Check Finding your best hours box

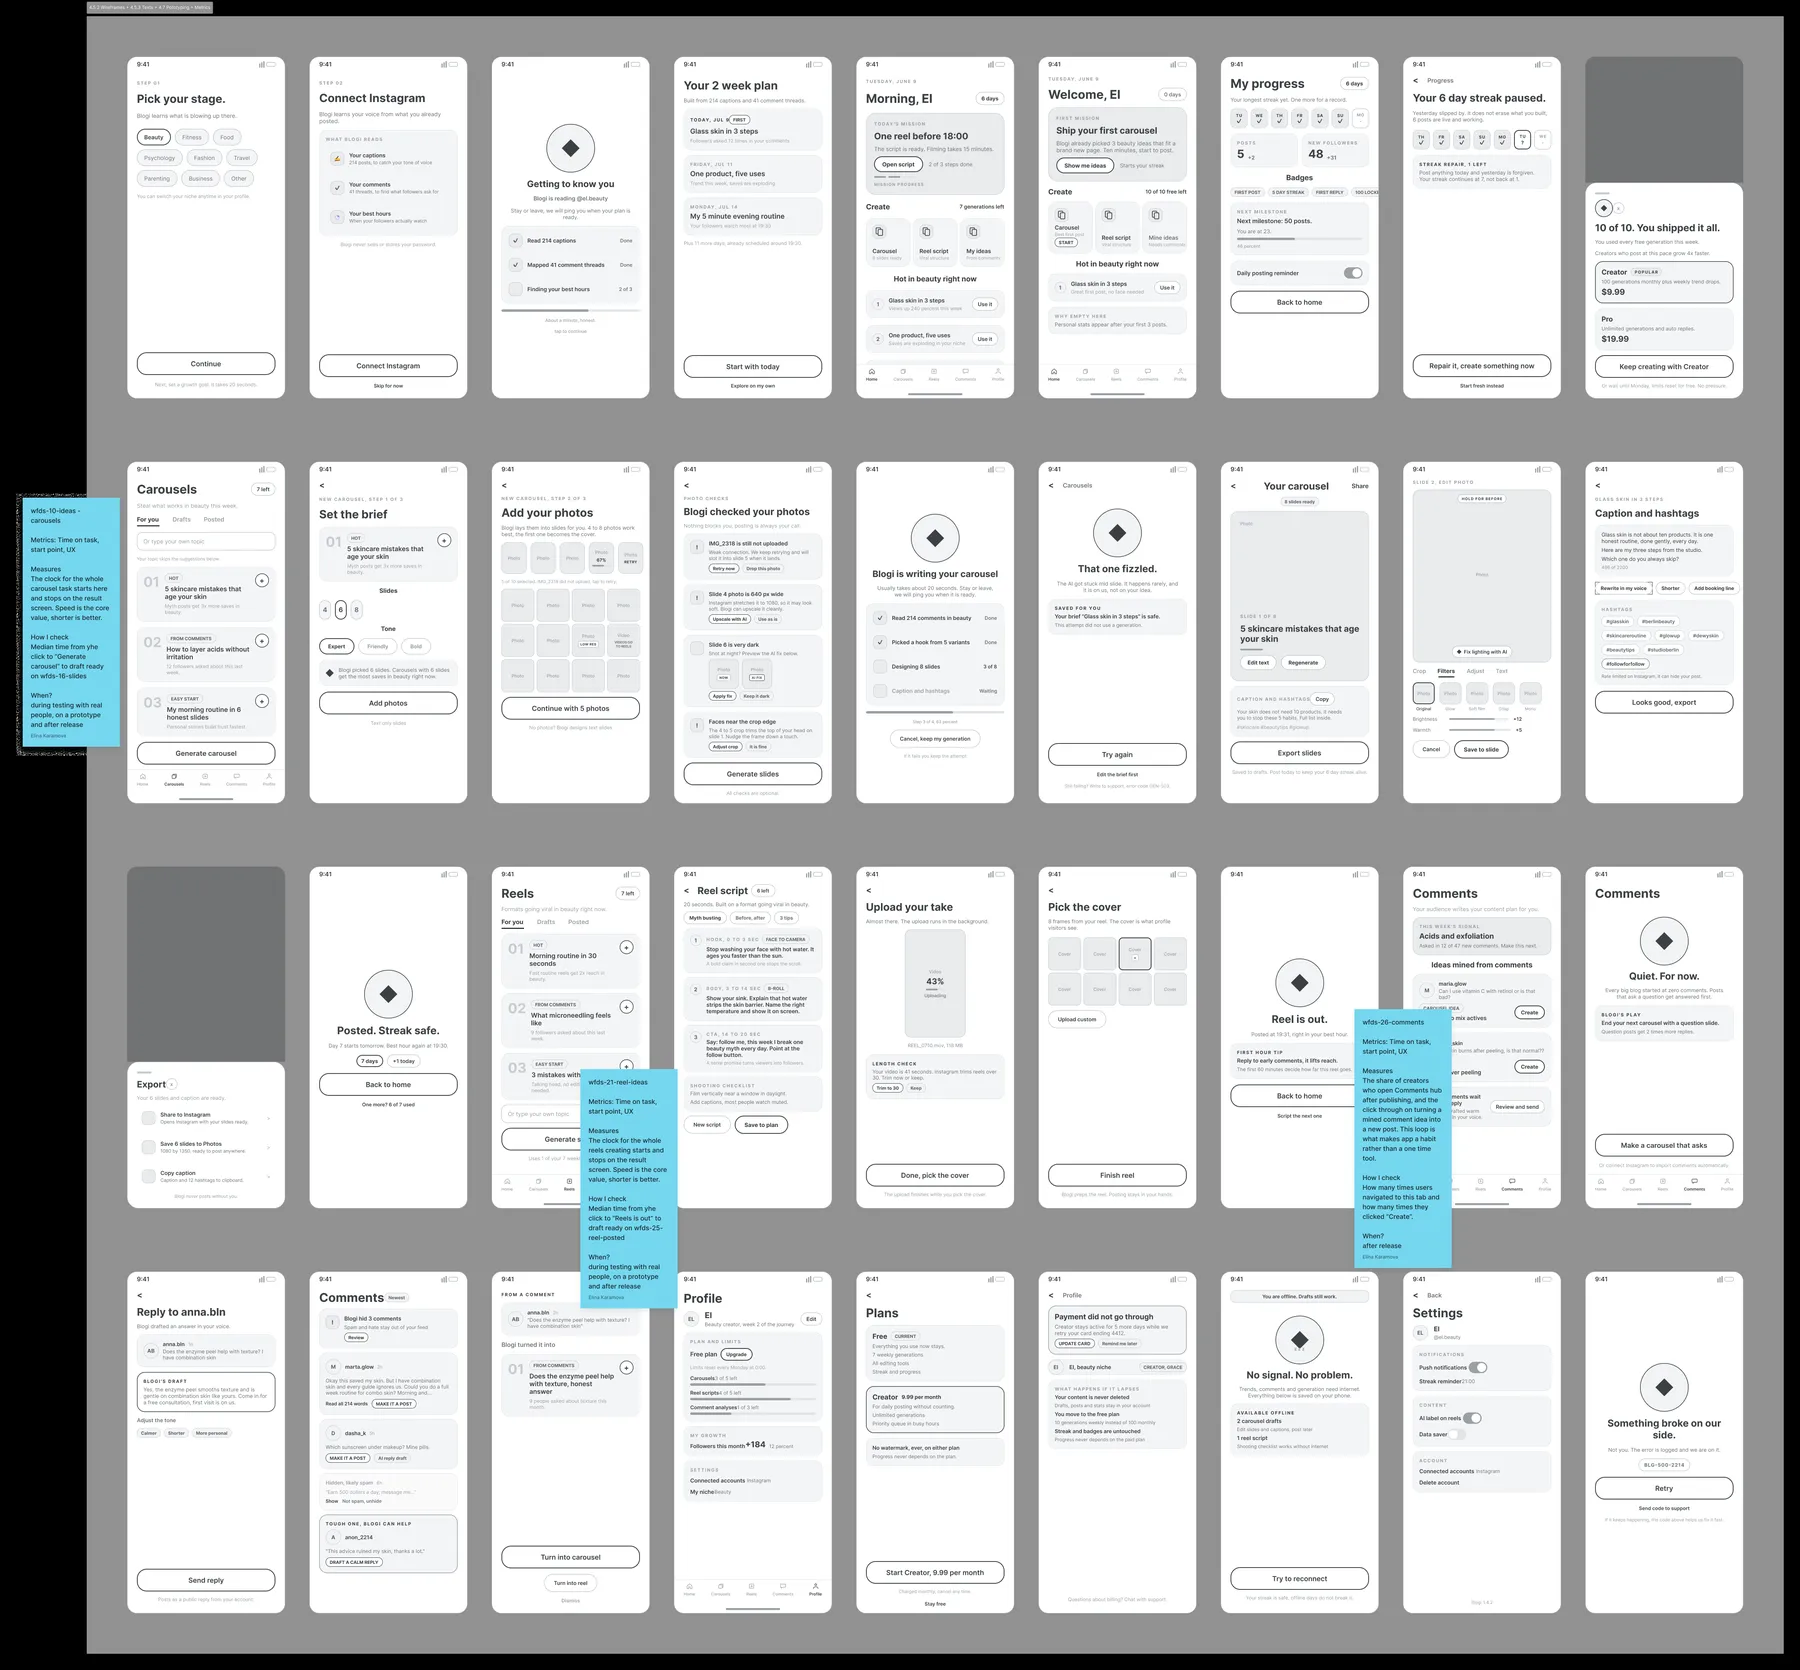516,289
